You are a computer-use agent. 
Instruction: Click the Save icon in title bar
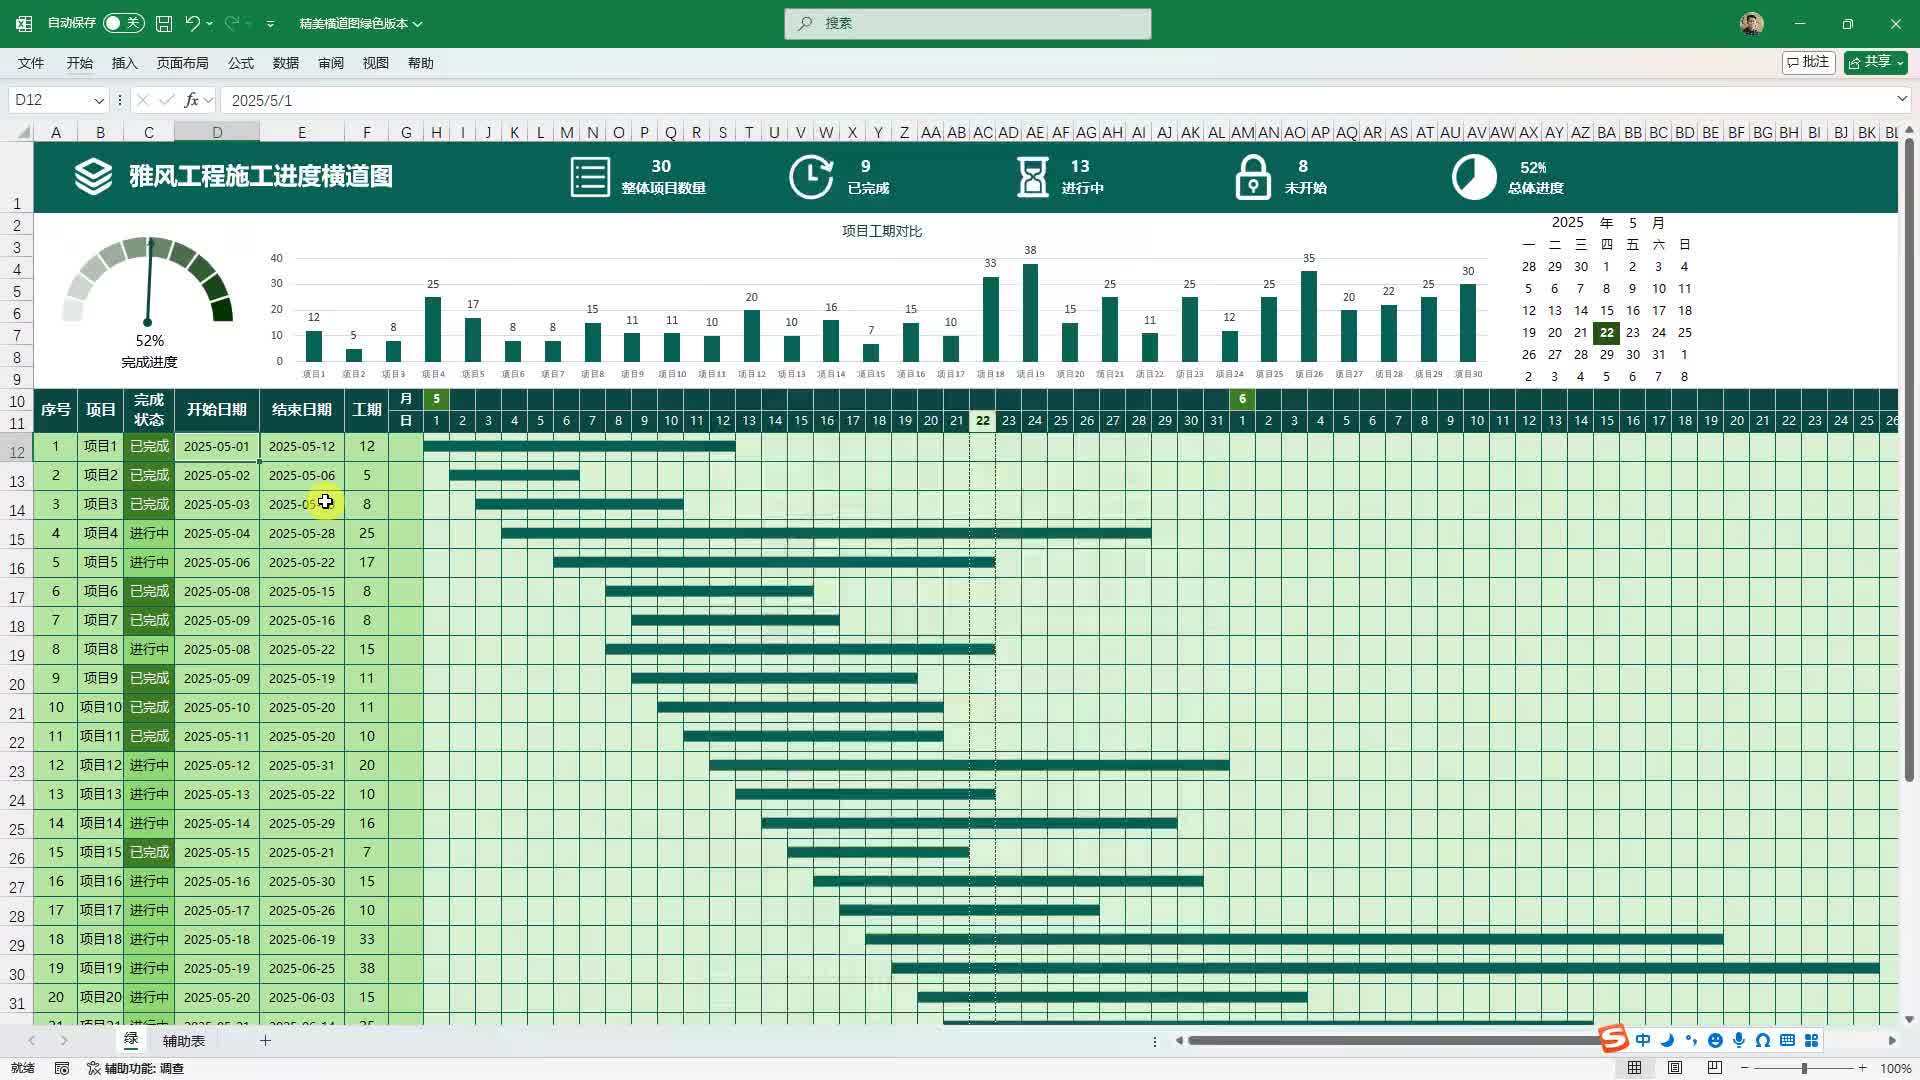pyautogui.click(x=164, y=23)
